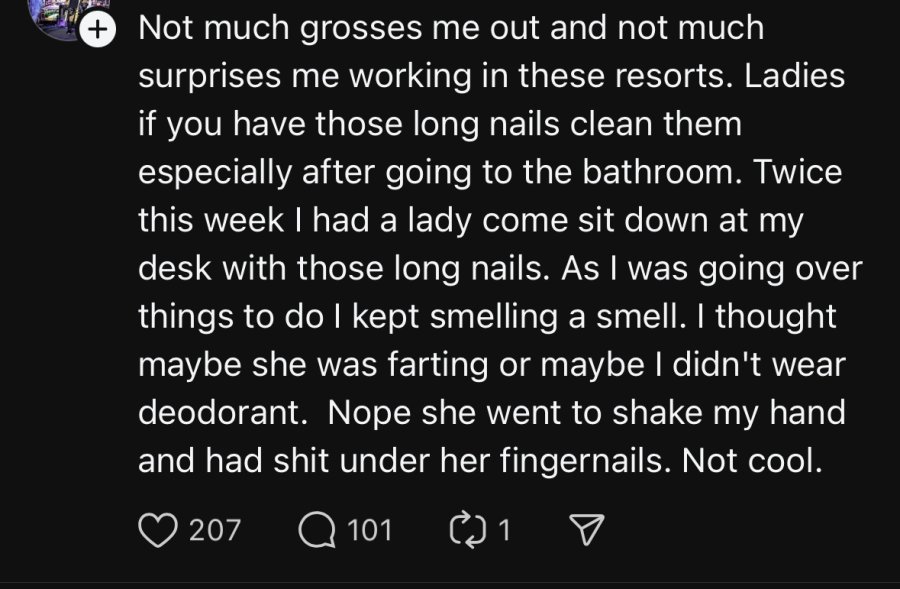Viewport: 900px width, 589px height.
Task: Click the final words 'Not cool.'
Action: (x=752, y=461)
